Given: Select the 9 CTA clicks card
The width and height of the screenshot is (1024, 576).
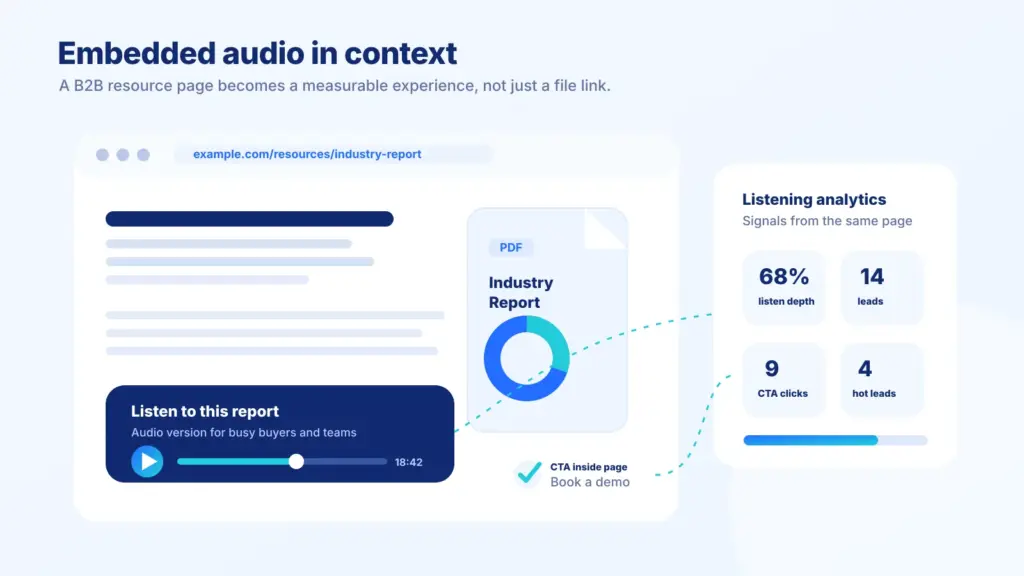Looking at the screenshot, I should 784,379.
